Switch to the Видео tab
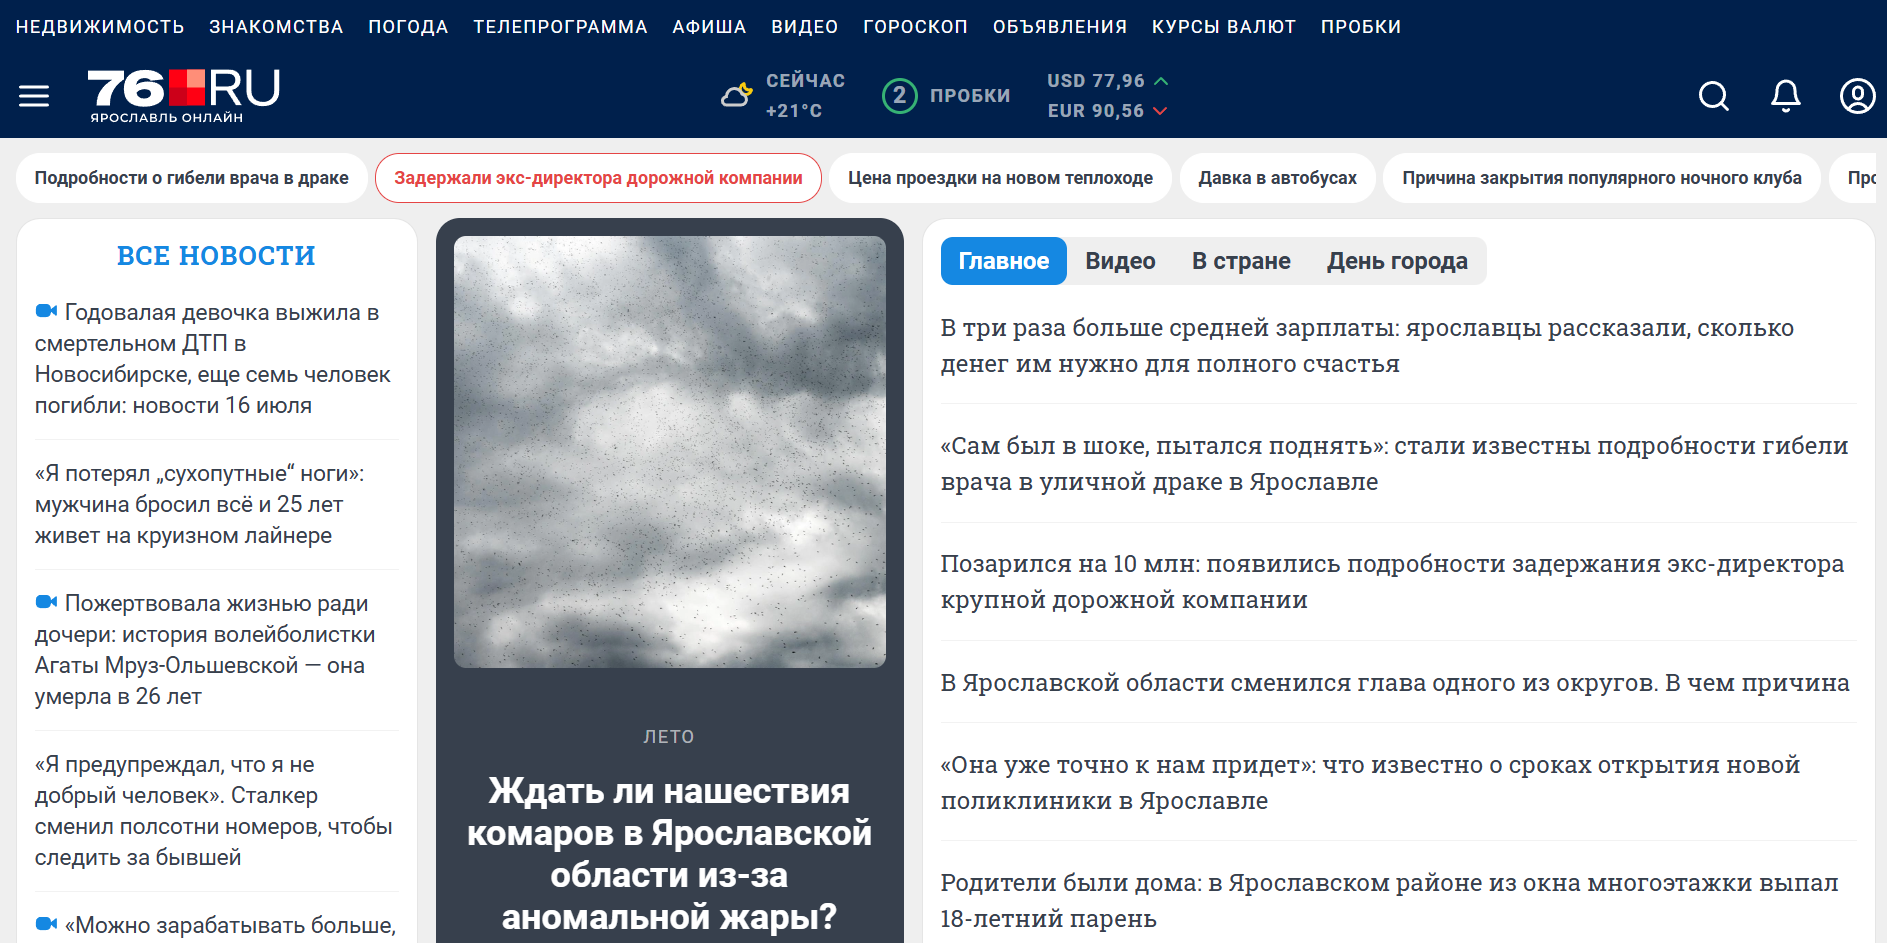This screenshot has width=1887, height=943. pos(1120,261)
